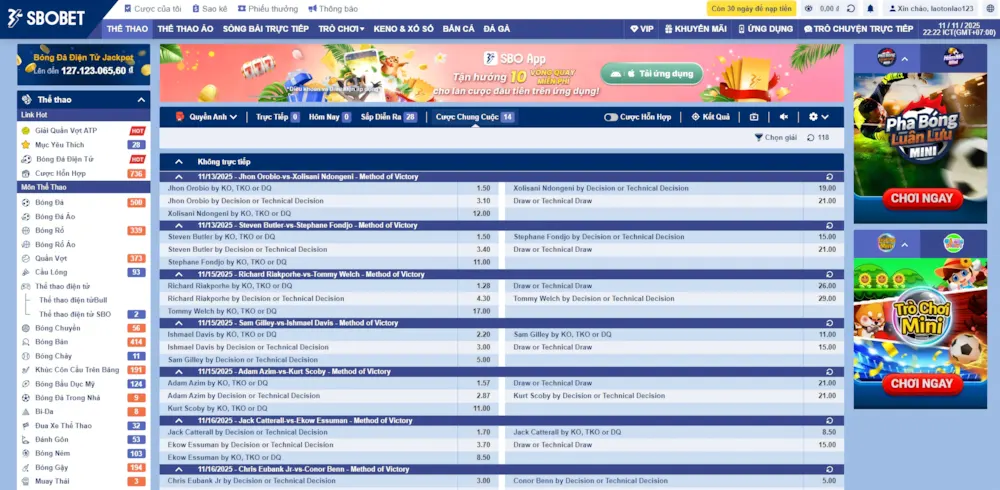
Task: Click the notification bell icon
Action: pos(870,8)
